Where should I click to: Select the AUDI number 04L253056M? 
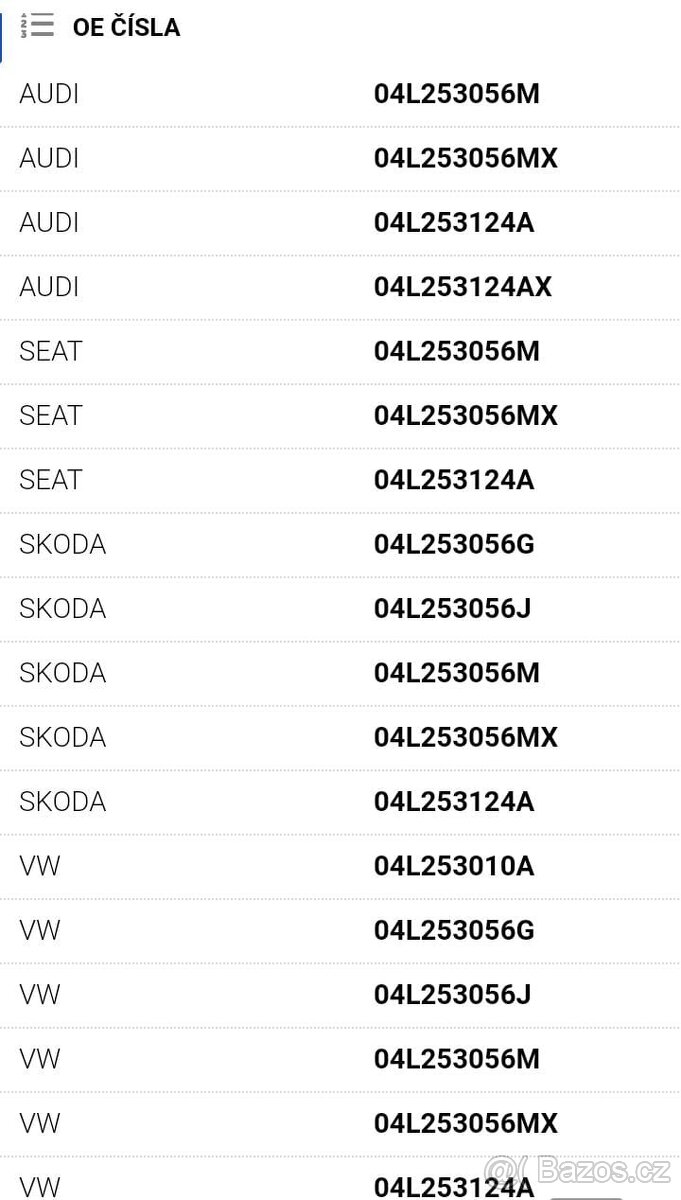click(456, 94)
